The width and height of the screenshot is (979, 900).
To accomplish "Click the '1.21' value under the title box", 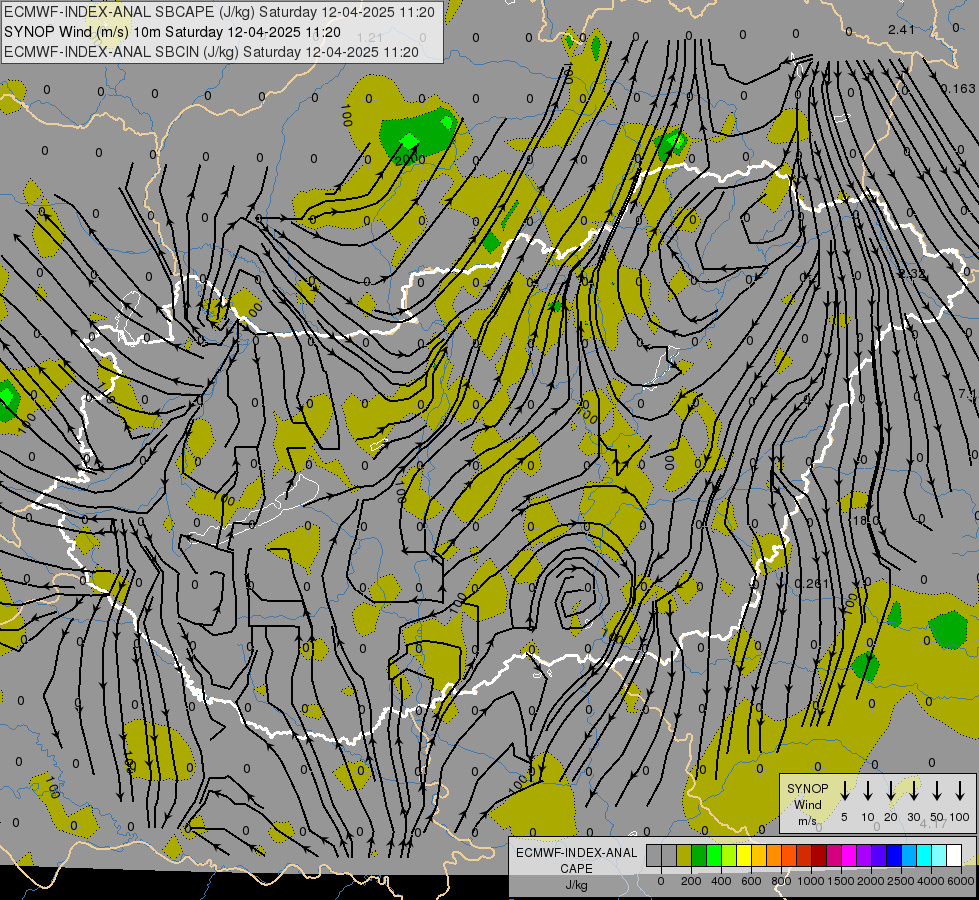I will coord(370,38).
